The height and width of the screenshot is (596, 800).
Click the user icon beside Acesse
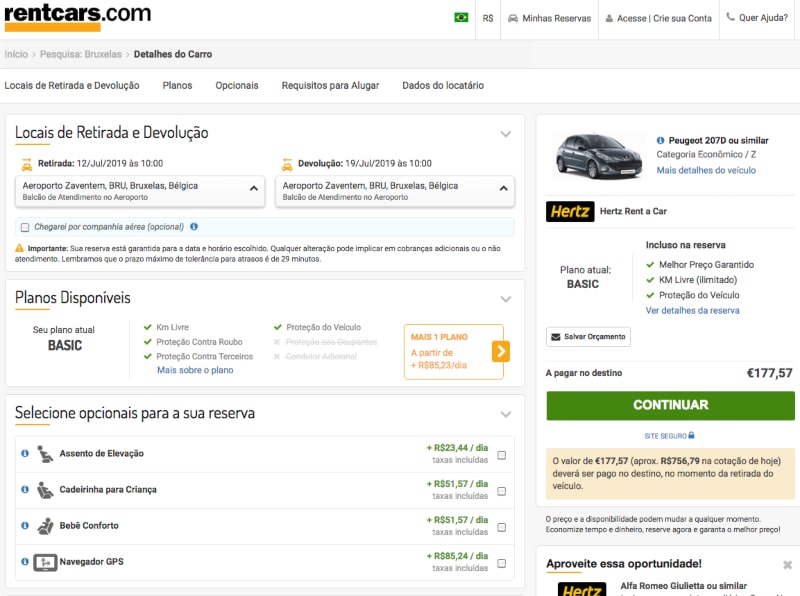tap(609, 19)
